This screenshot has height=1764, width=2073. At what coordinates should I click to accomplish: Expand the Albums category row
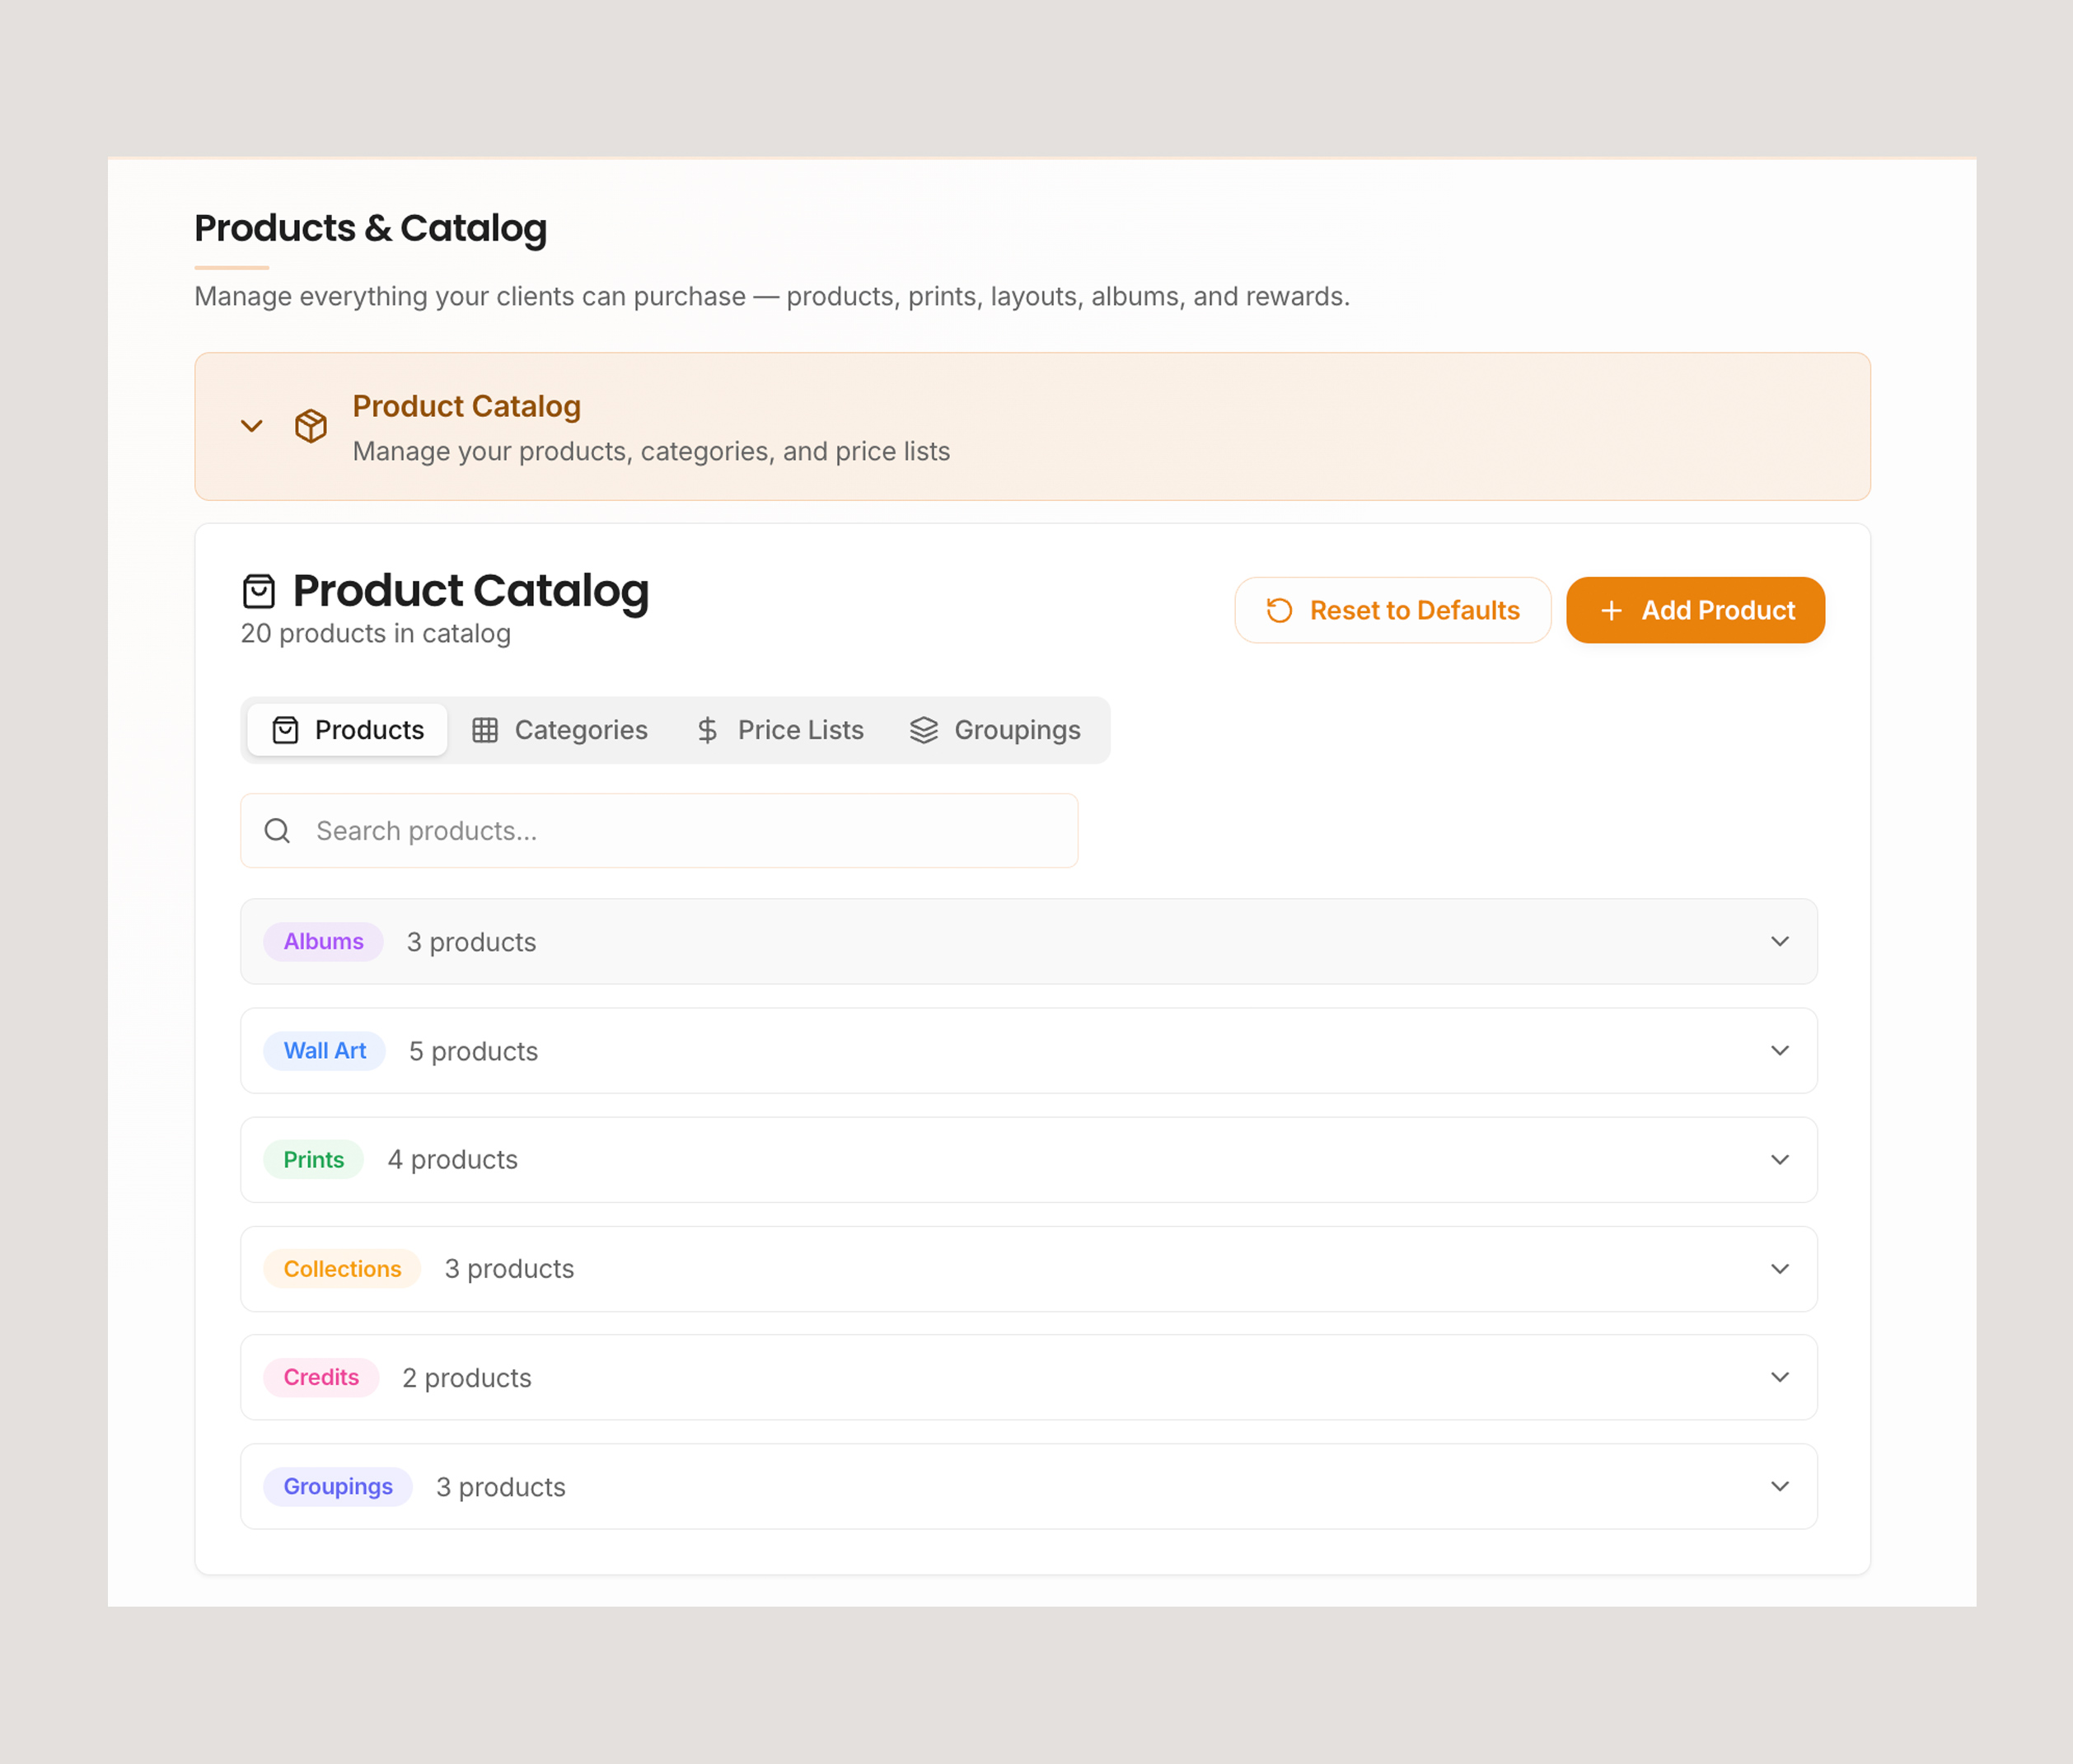click(1779, 941)
